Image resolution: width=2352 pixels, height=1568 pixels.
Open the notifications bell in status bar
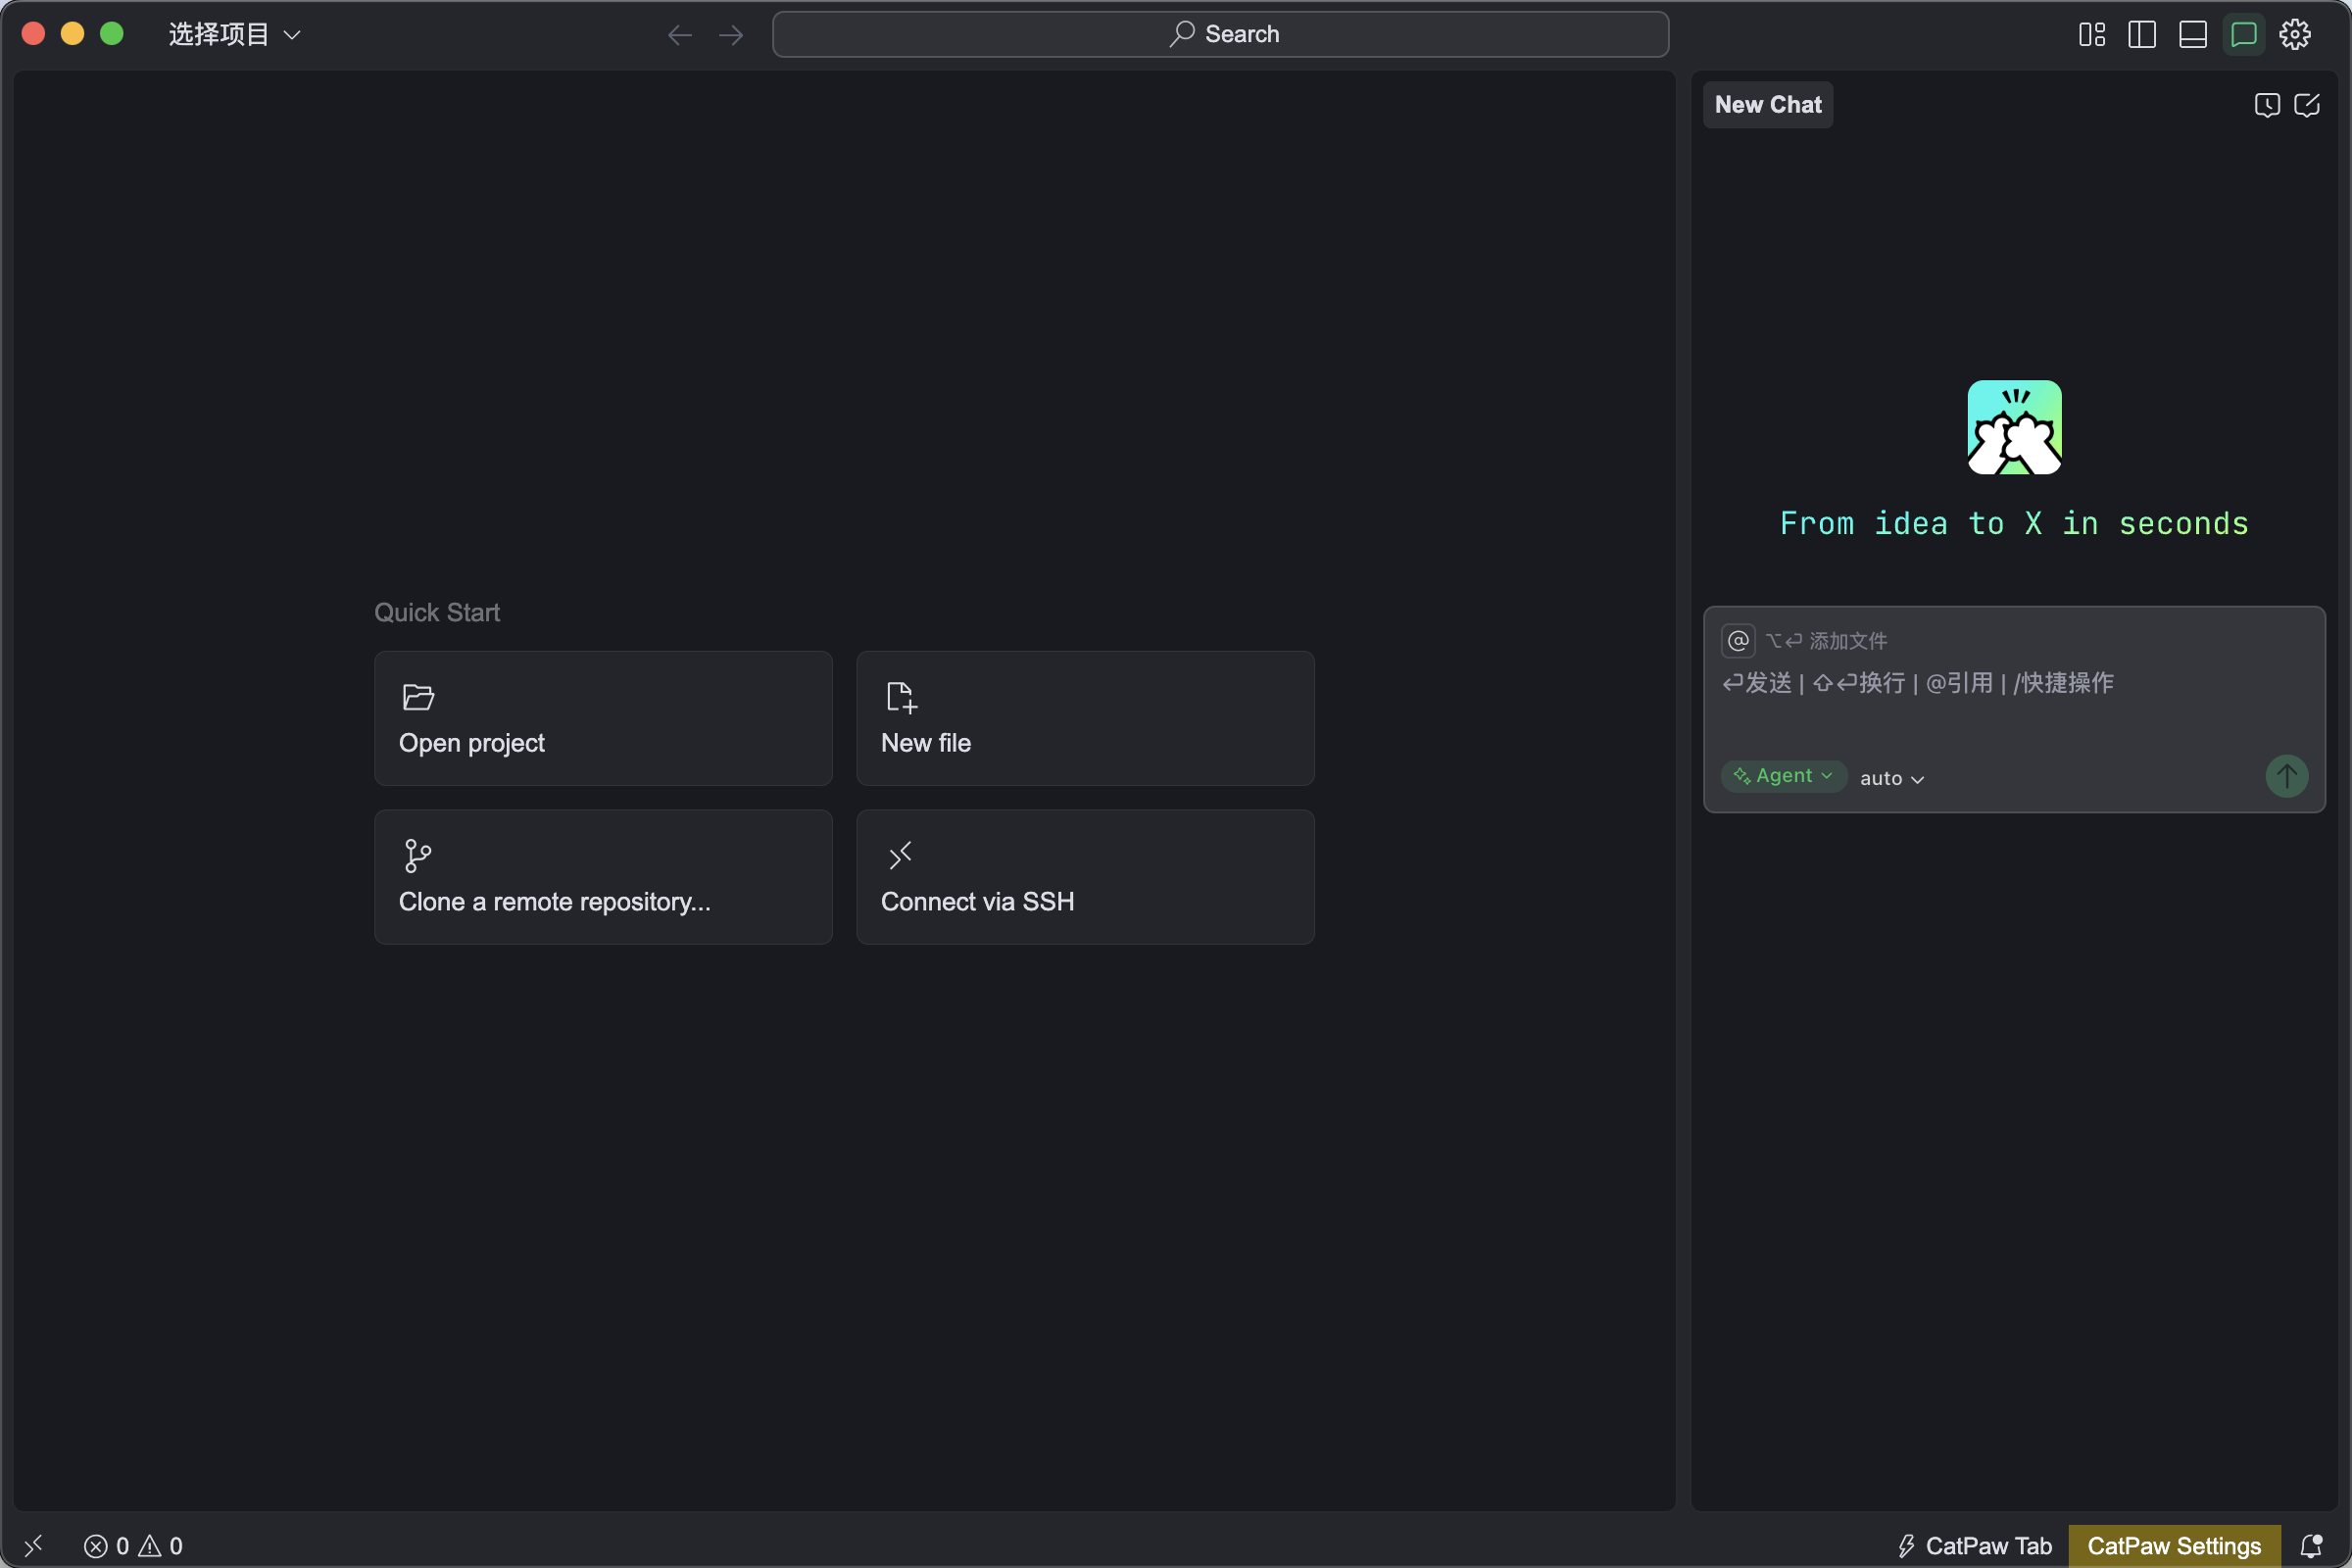point(2311,1545)
